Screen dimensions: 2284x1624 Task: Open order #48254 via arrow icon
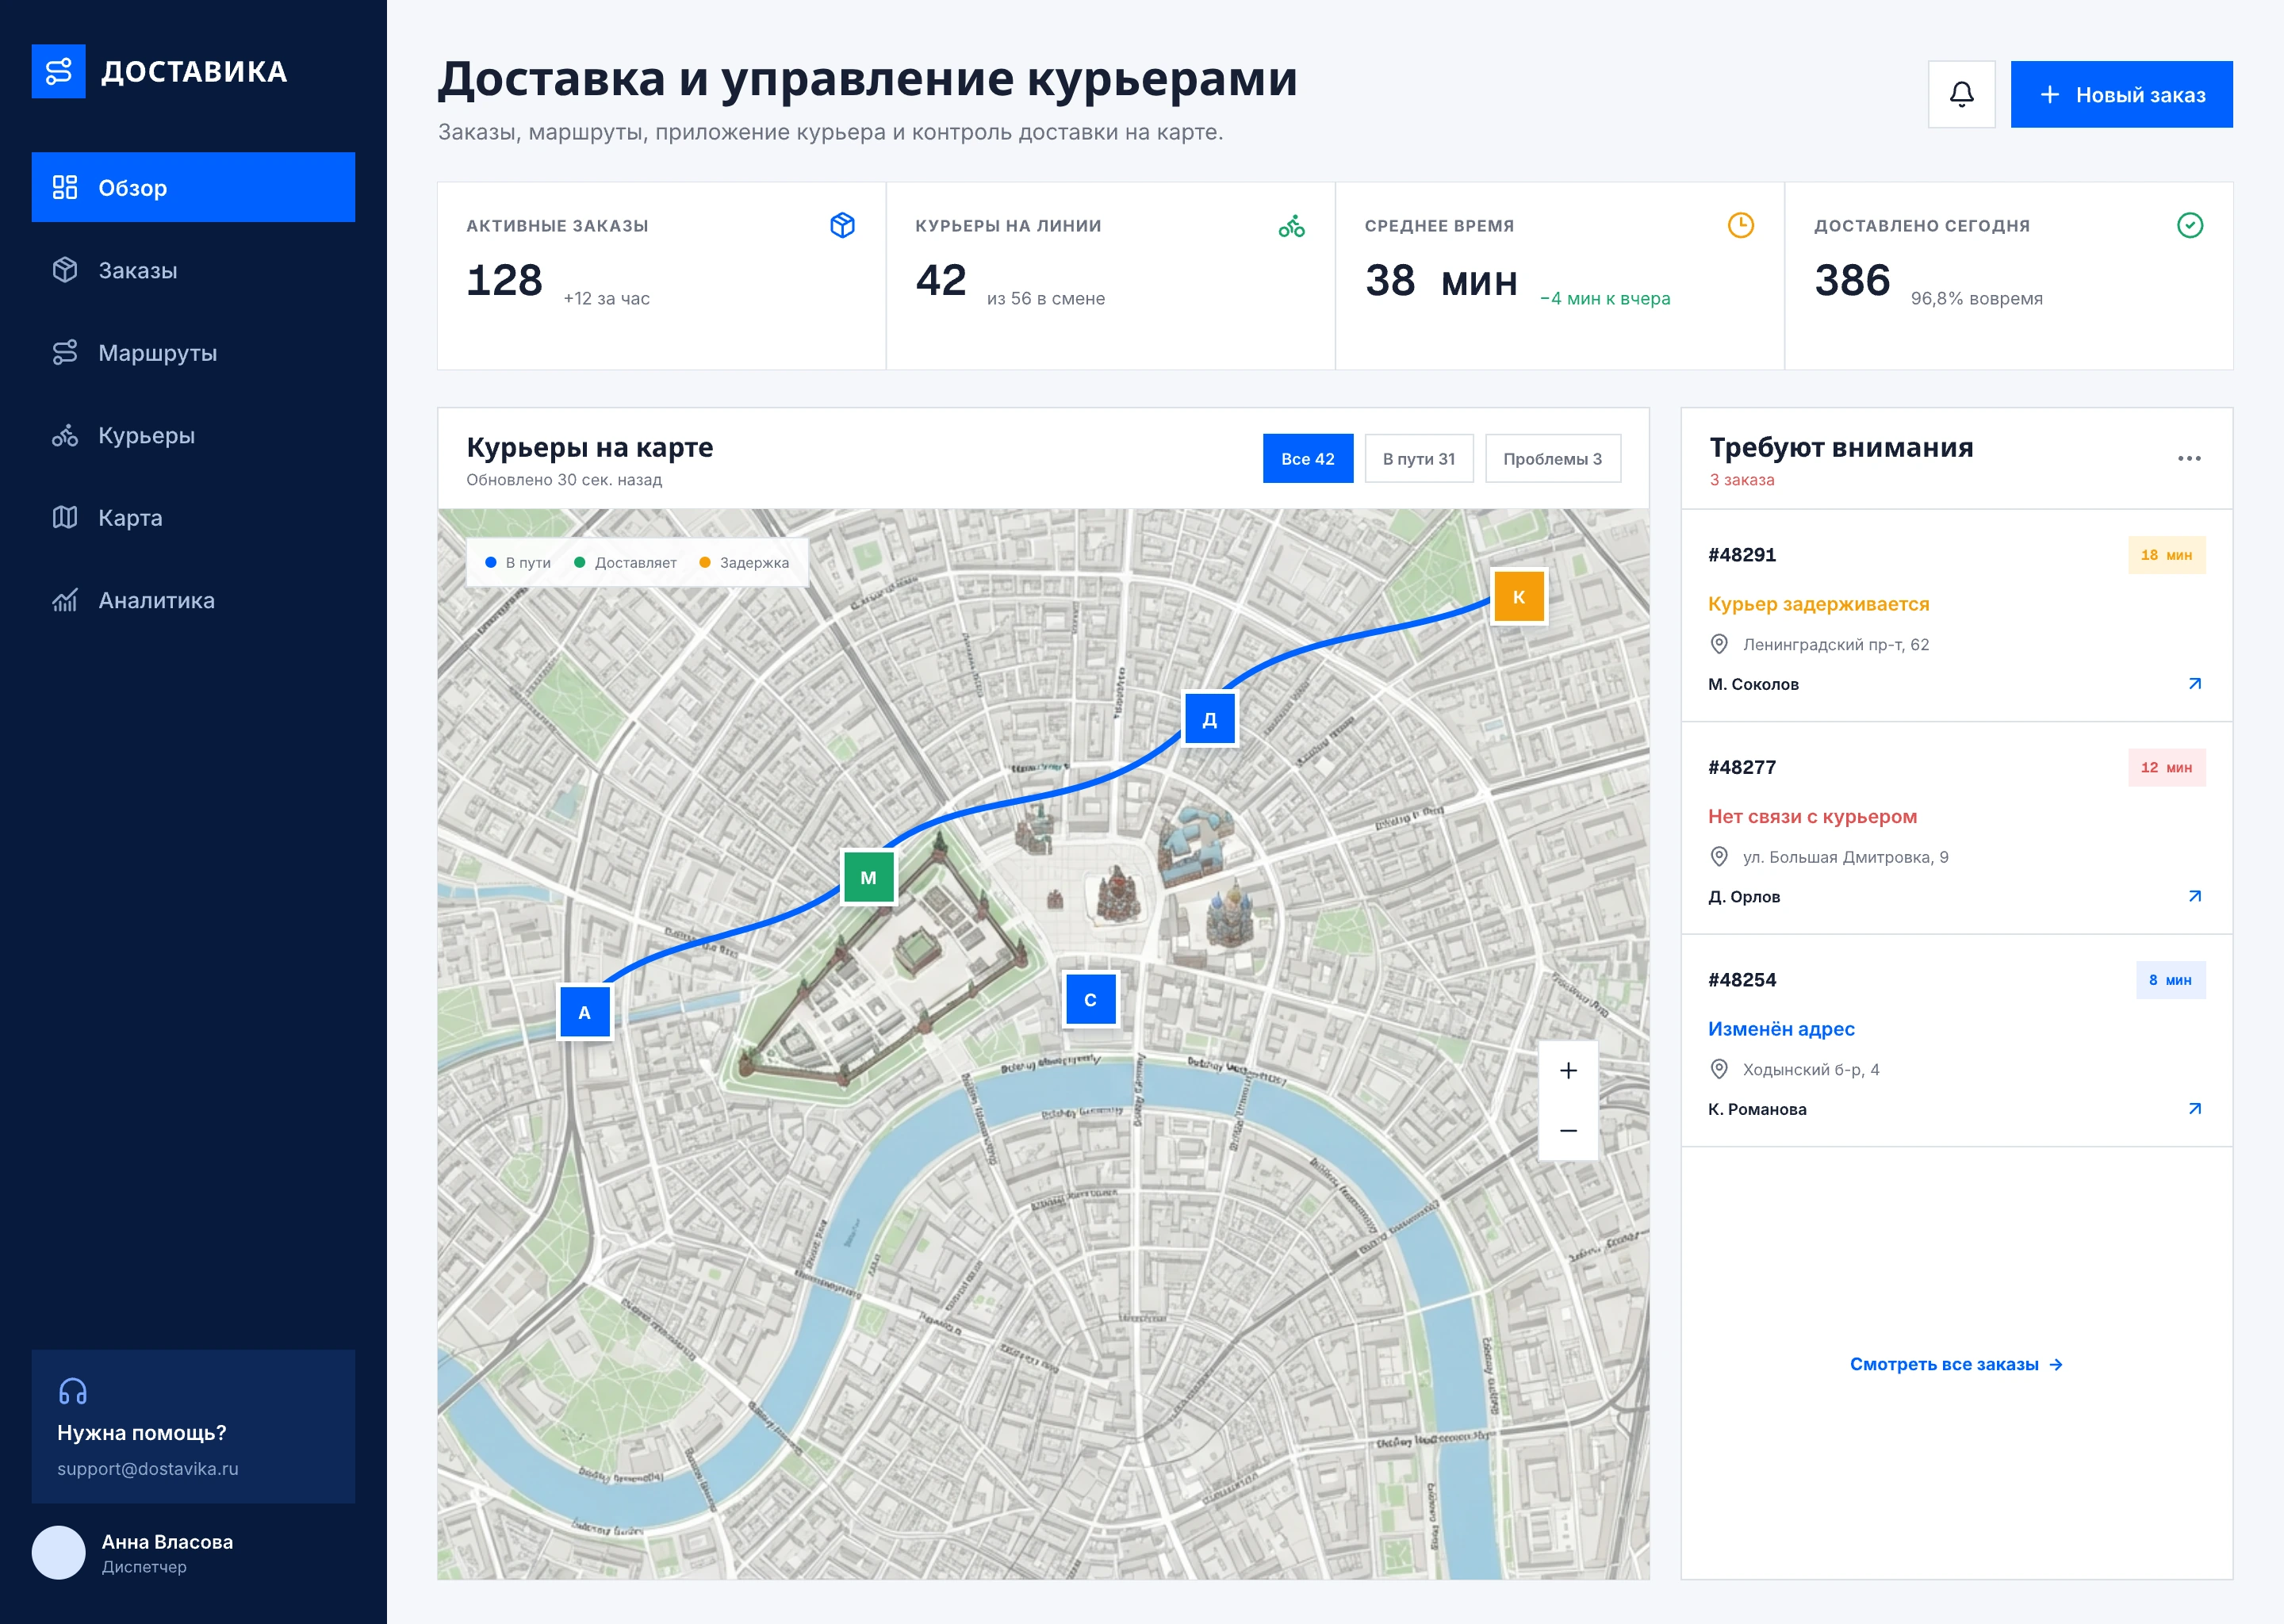[2194, 1109]
